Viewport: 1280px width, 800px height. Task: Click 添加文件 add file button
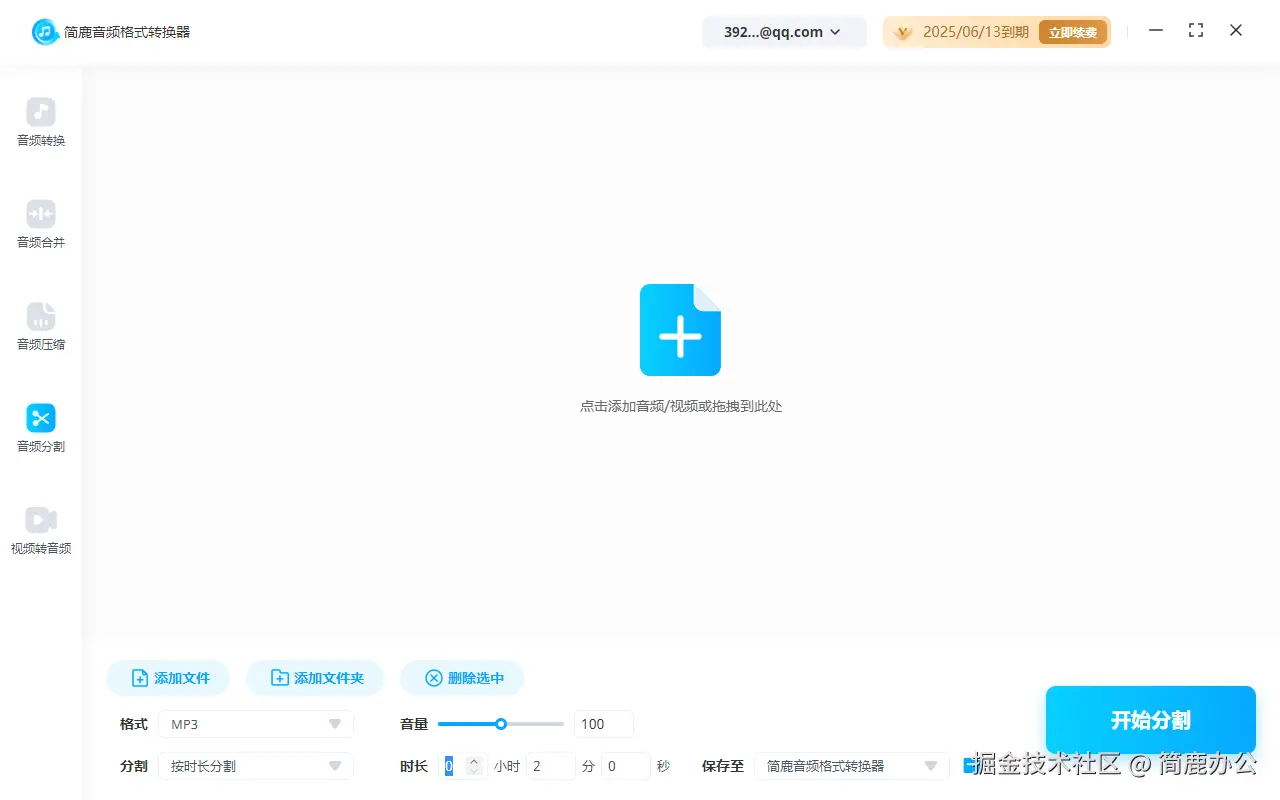[x=168, y=678]
